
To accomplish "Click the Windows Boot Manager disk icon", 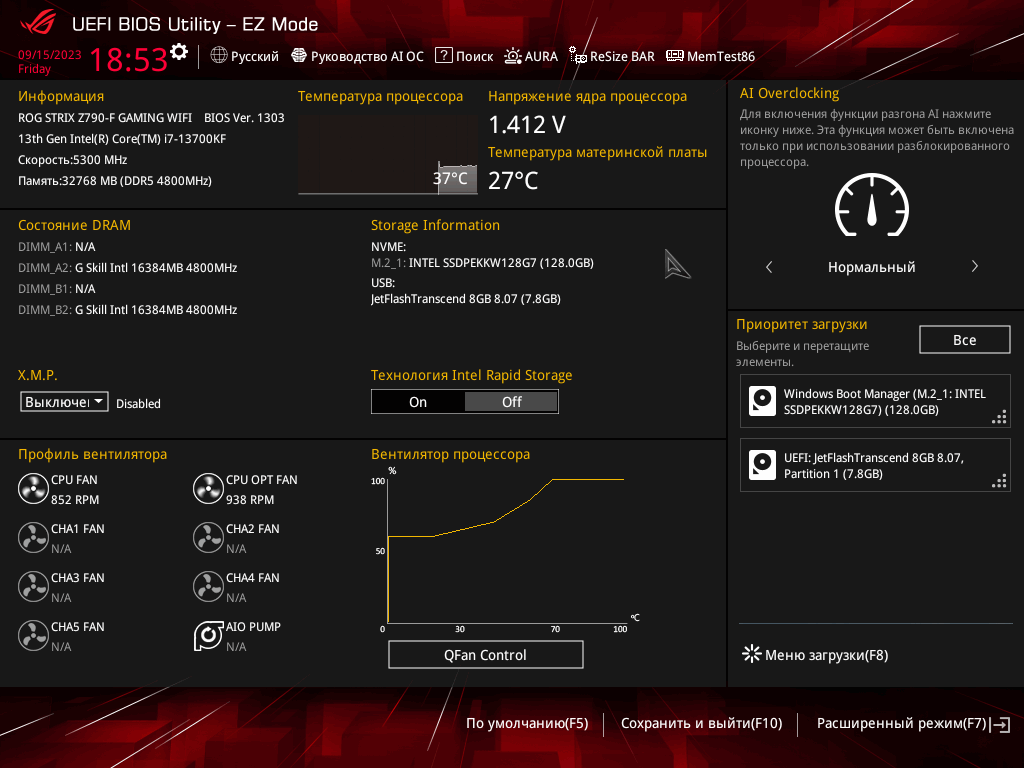I will click(x=762, y=401).
